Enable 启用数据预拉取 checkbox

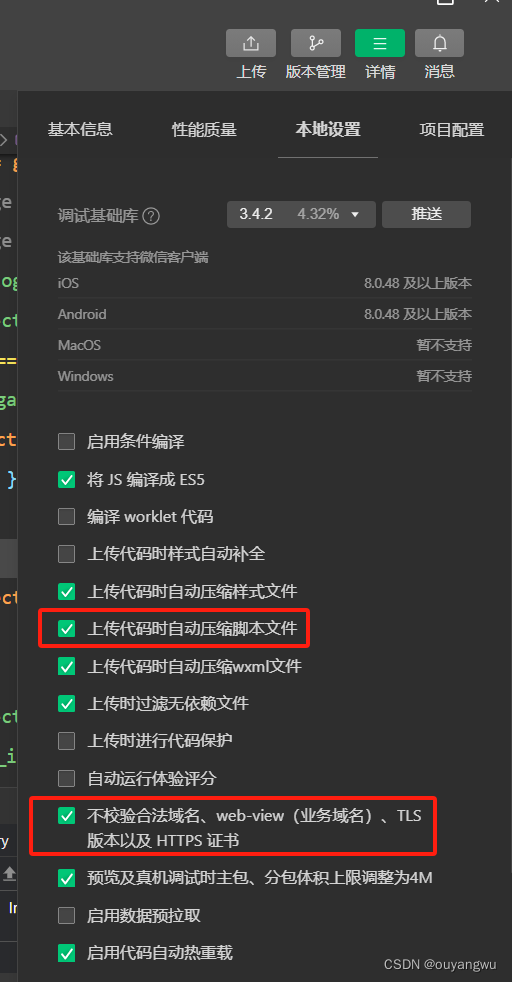click(66, 916)
